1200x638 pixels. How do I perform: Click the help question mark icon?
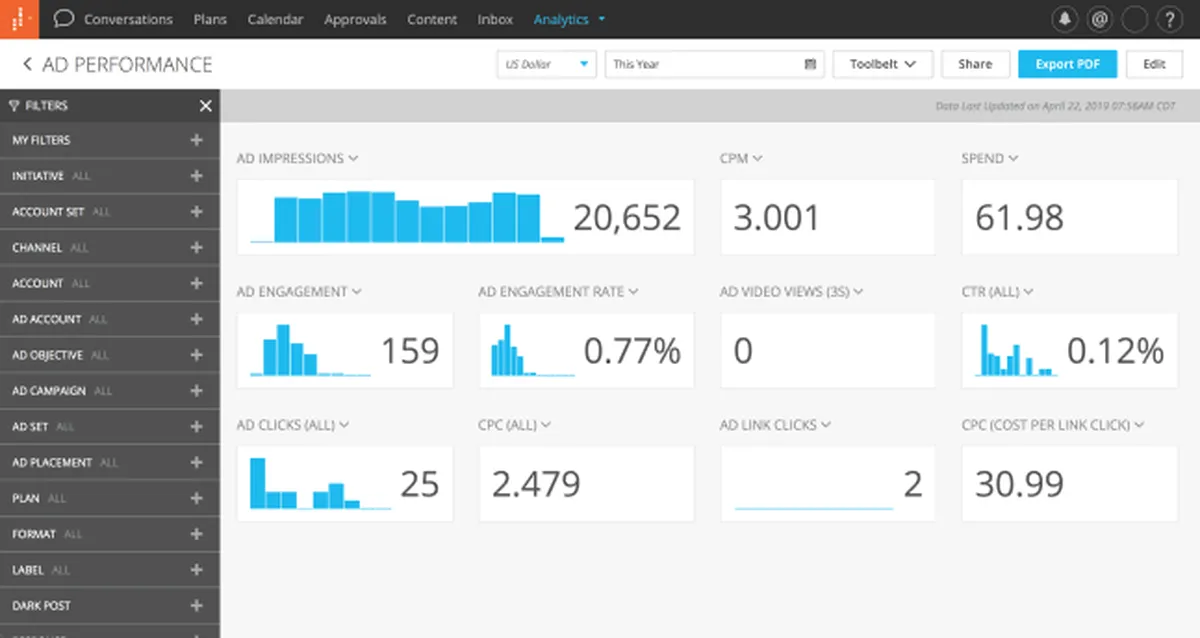[1168, 19]
